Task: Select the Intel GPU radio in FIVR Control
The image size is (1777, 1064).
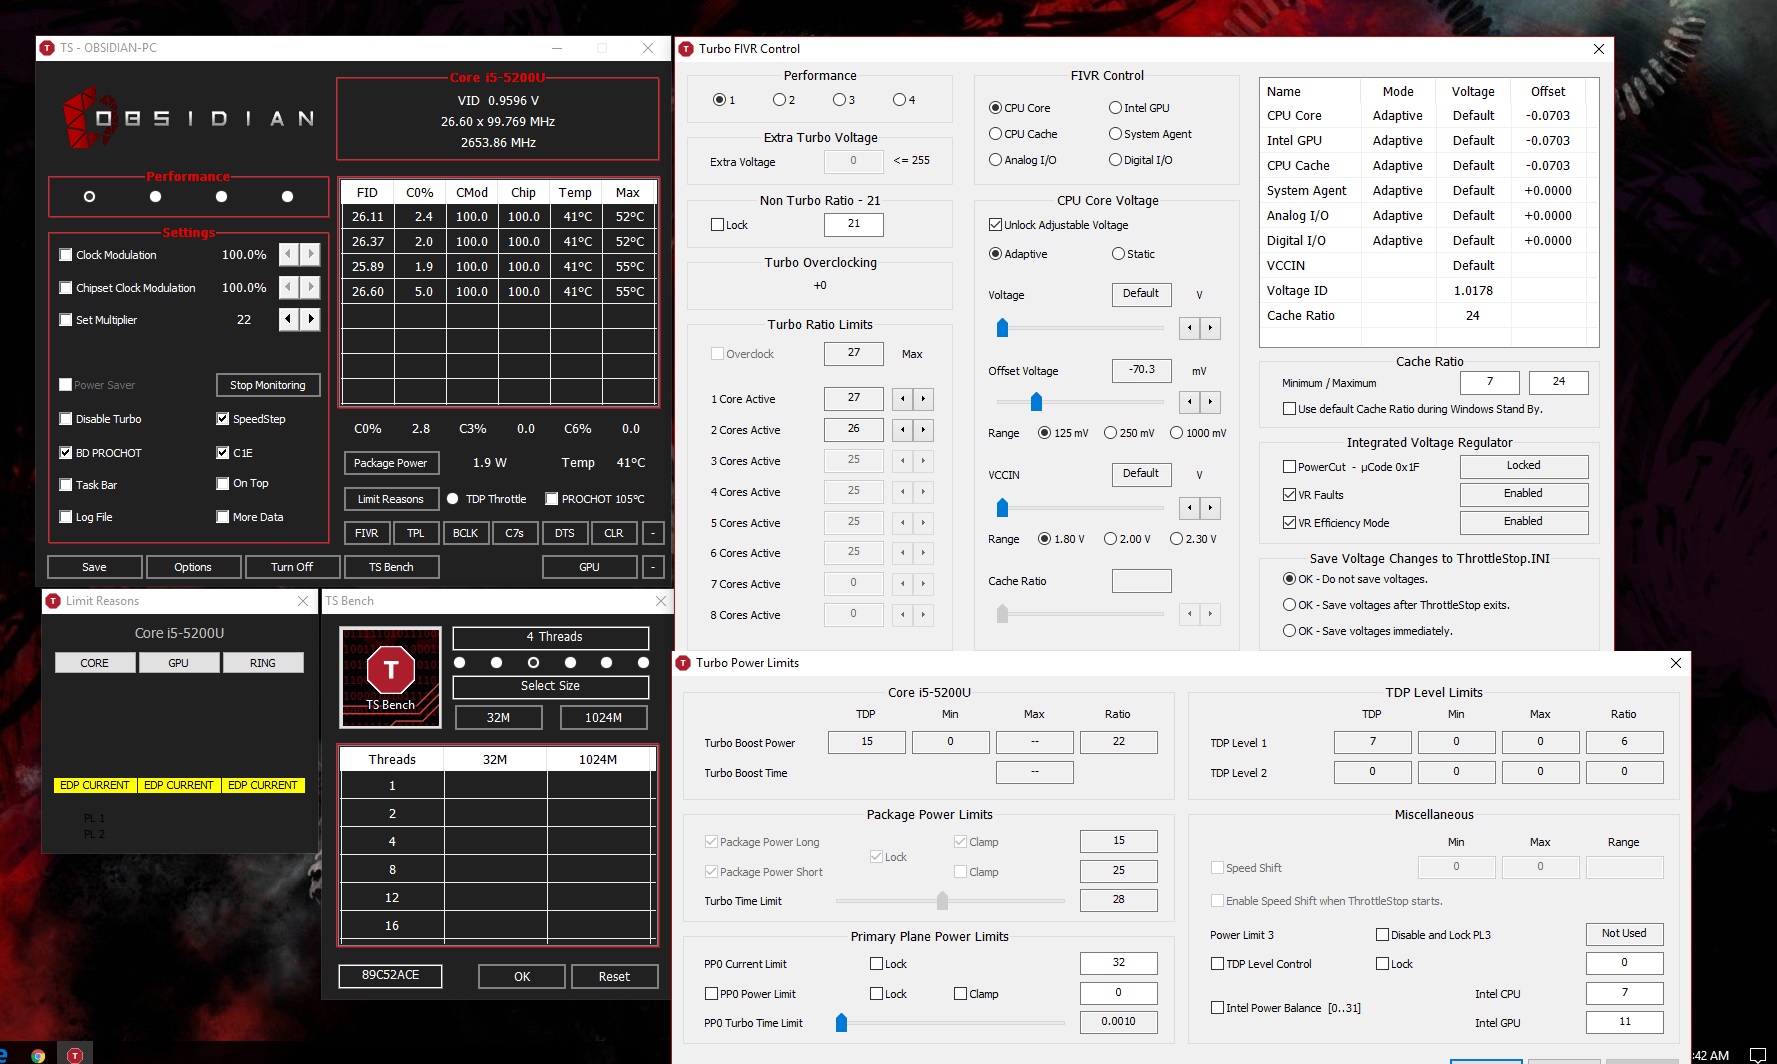Action: [x=1115, y=108]
